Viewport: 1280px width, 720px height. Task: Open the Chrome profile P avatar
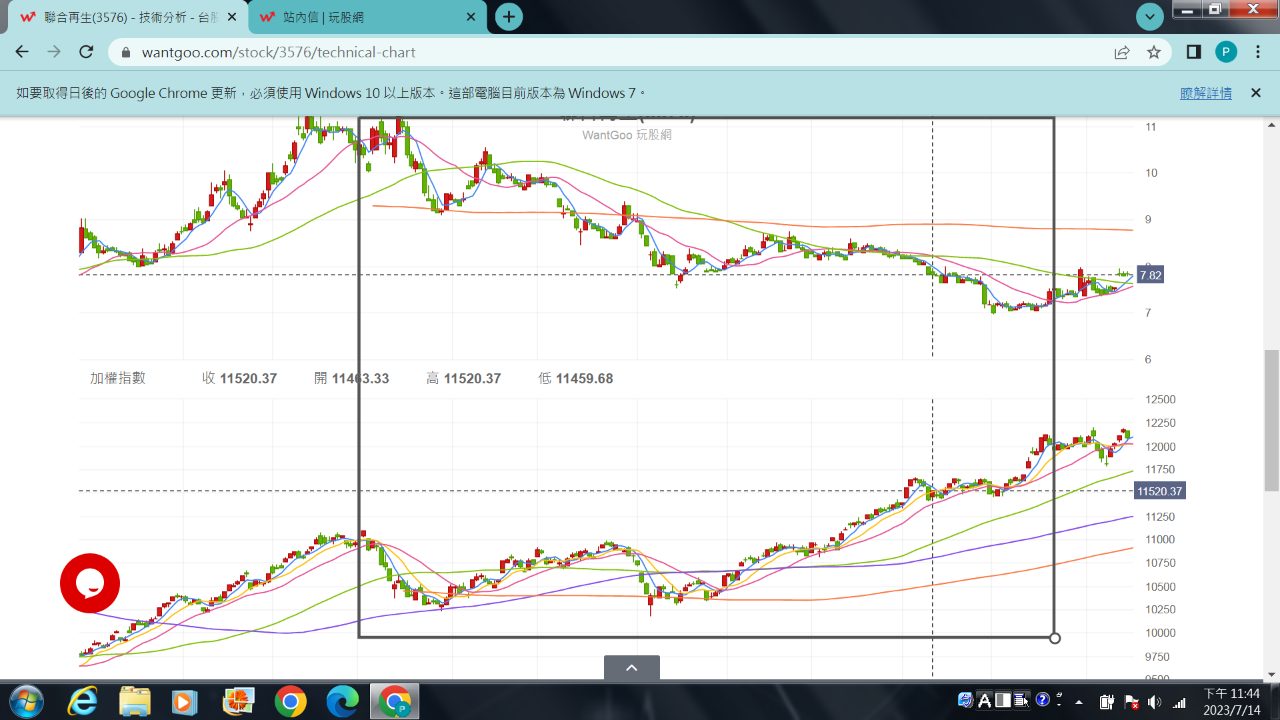click(x=1226, y=52)
